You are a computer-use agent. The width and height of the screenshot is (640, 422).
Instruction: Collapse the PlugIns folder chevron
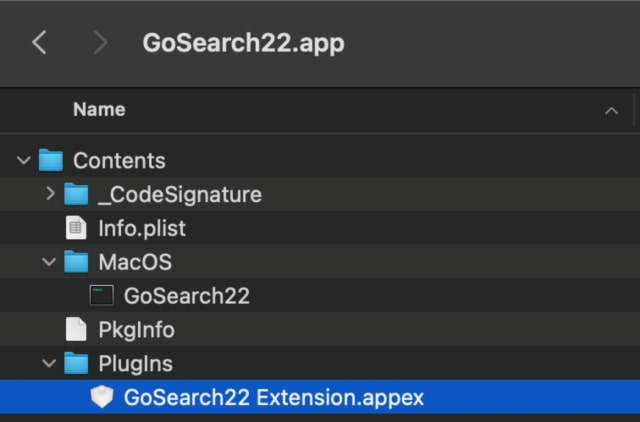click(x=49, y=363)
